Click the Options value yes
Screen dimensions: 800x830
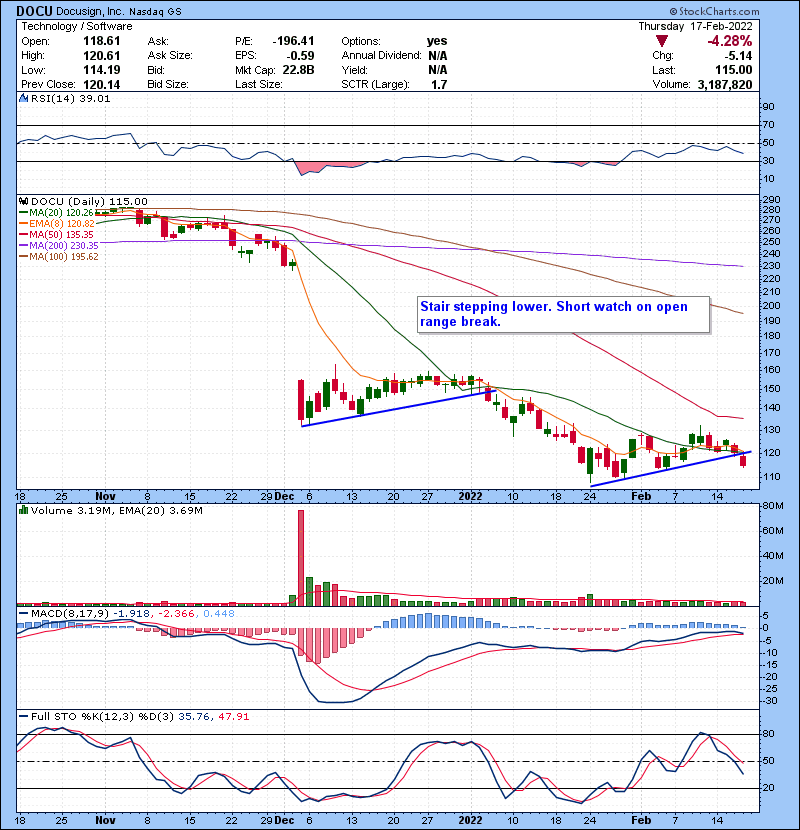pyautogui.click(x=437, y=41)
